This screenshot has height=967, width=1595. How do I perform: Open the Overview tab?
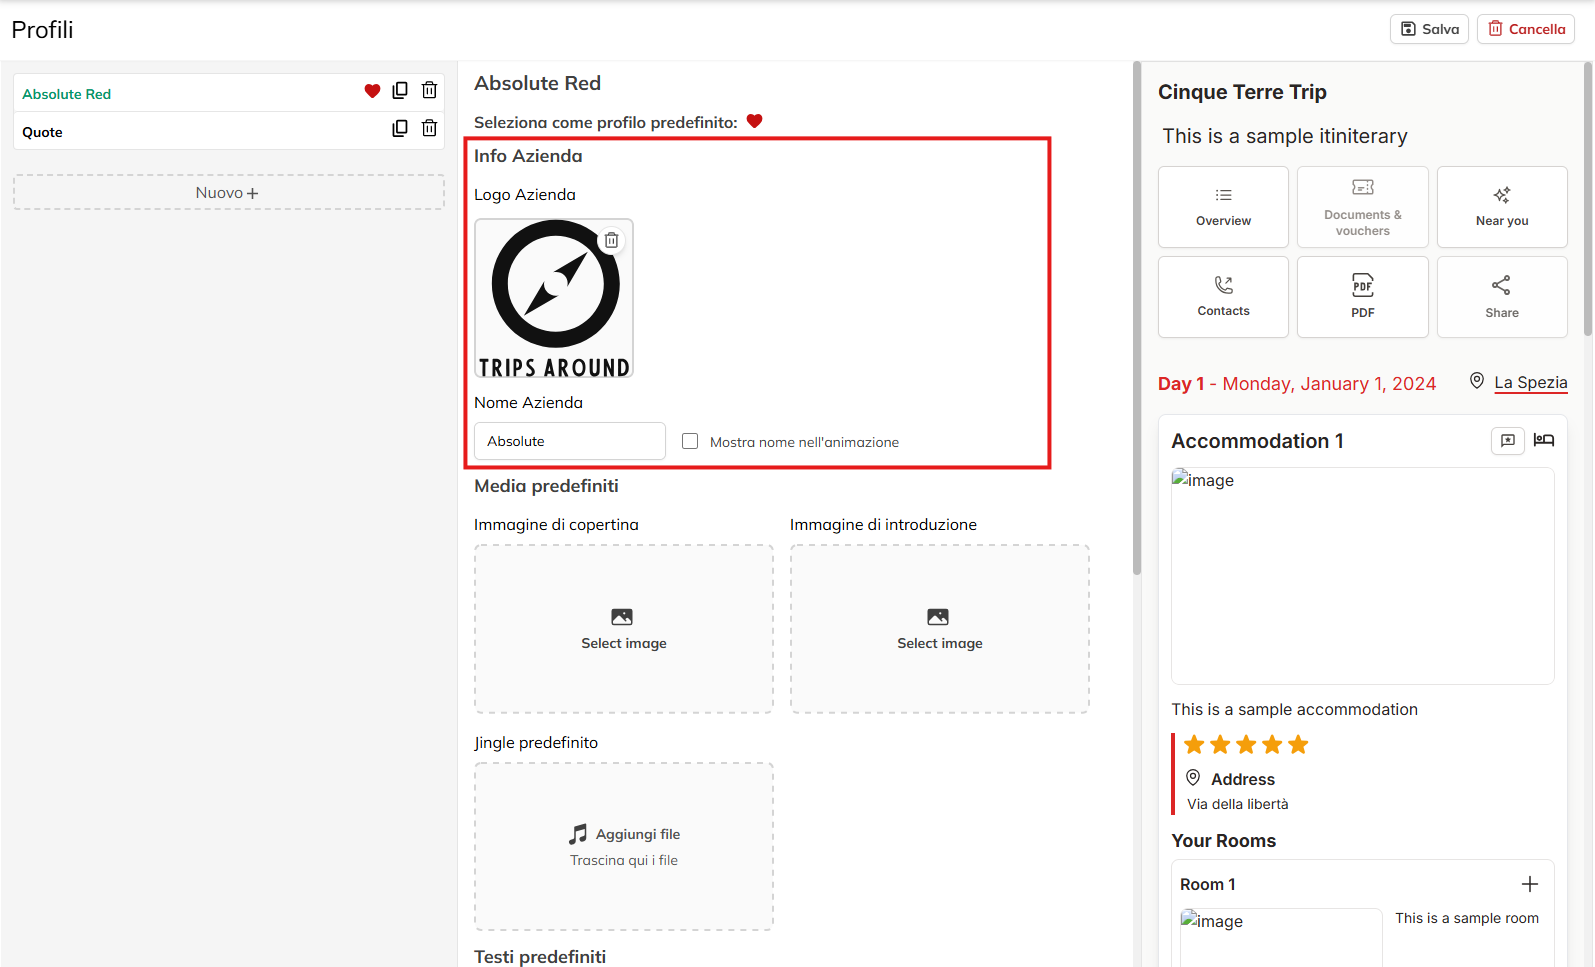tap(1223, 207)
